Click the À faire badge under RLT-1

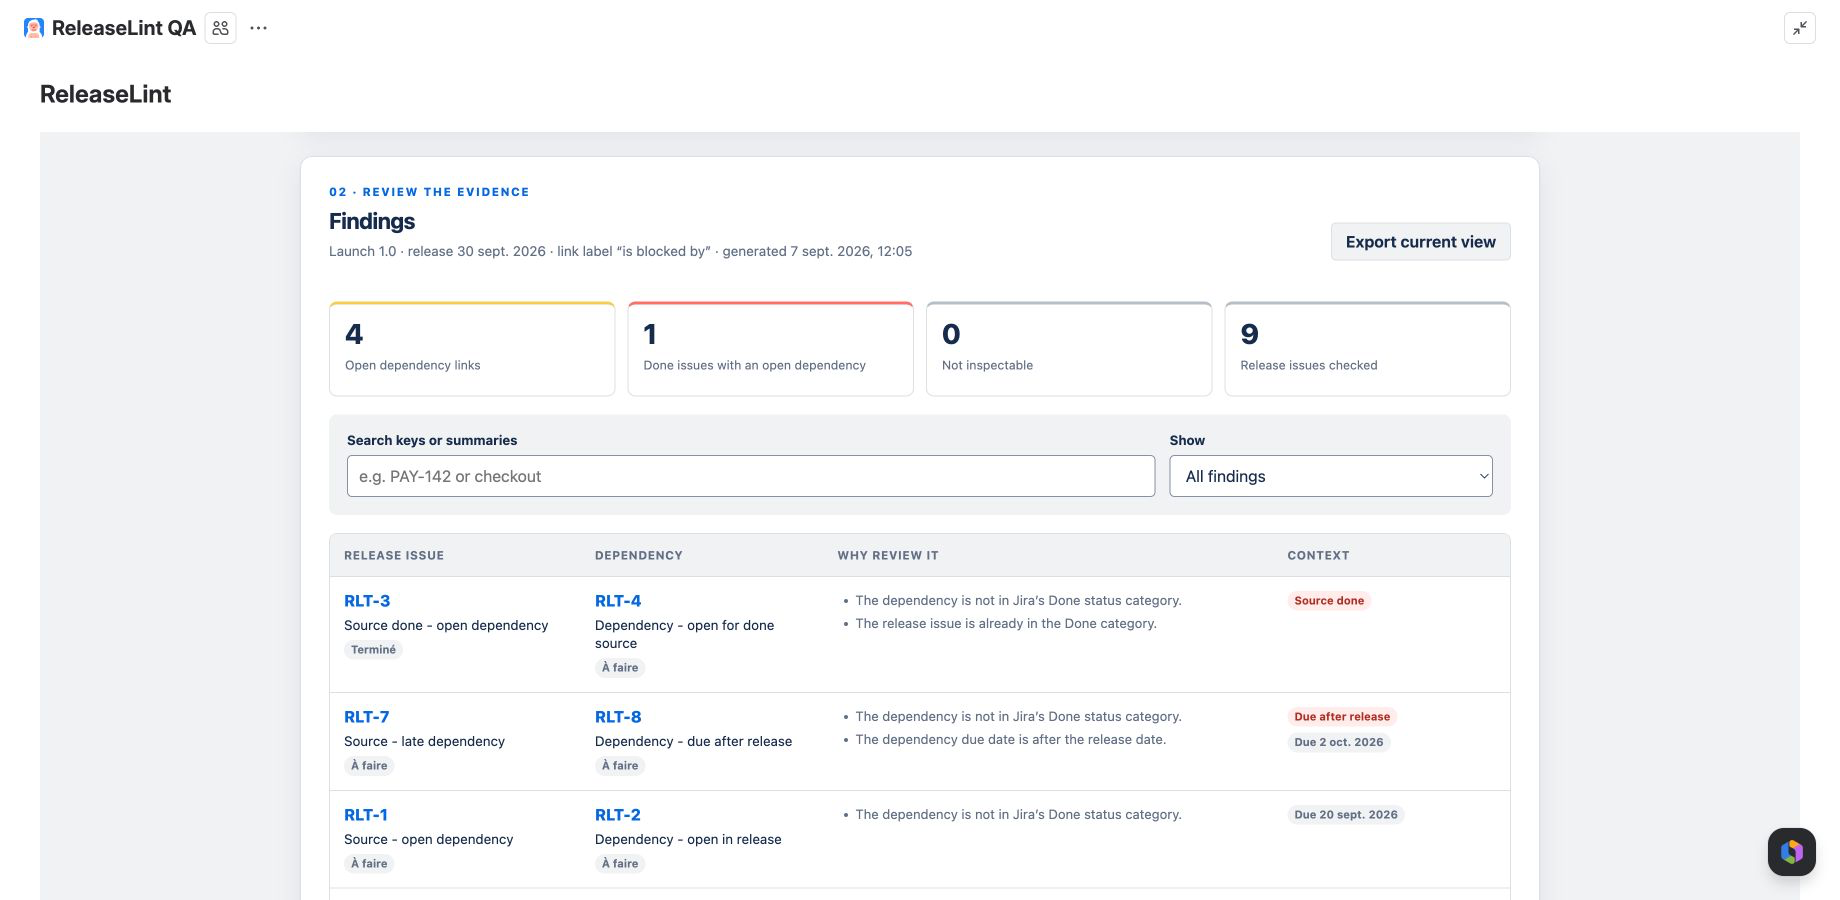(369, 864)
